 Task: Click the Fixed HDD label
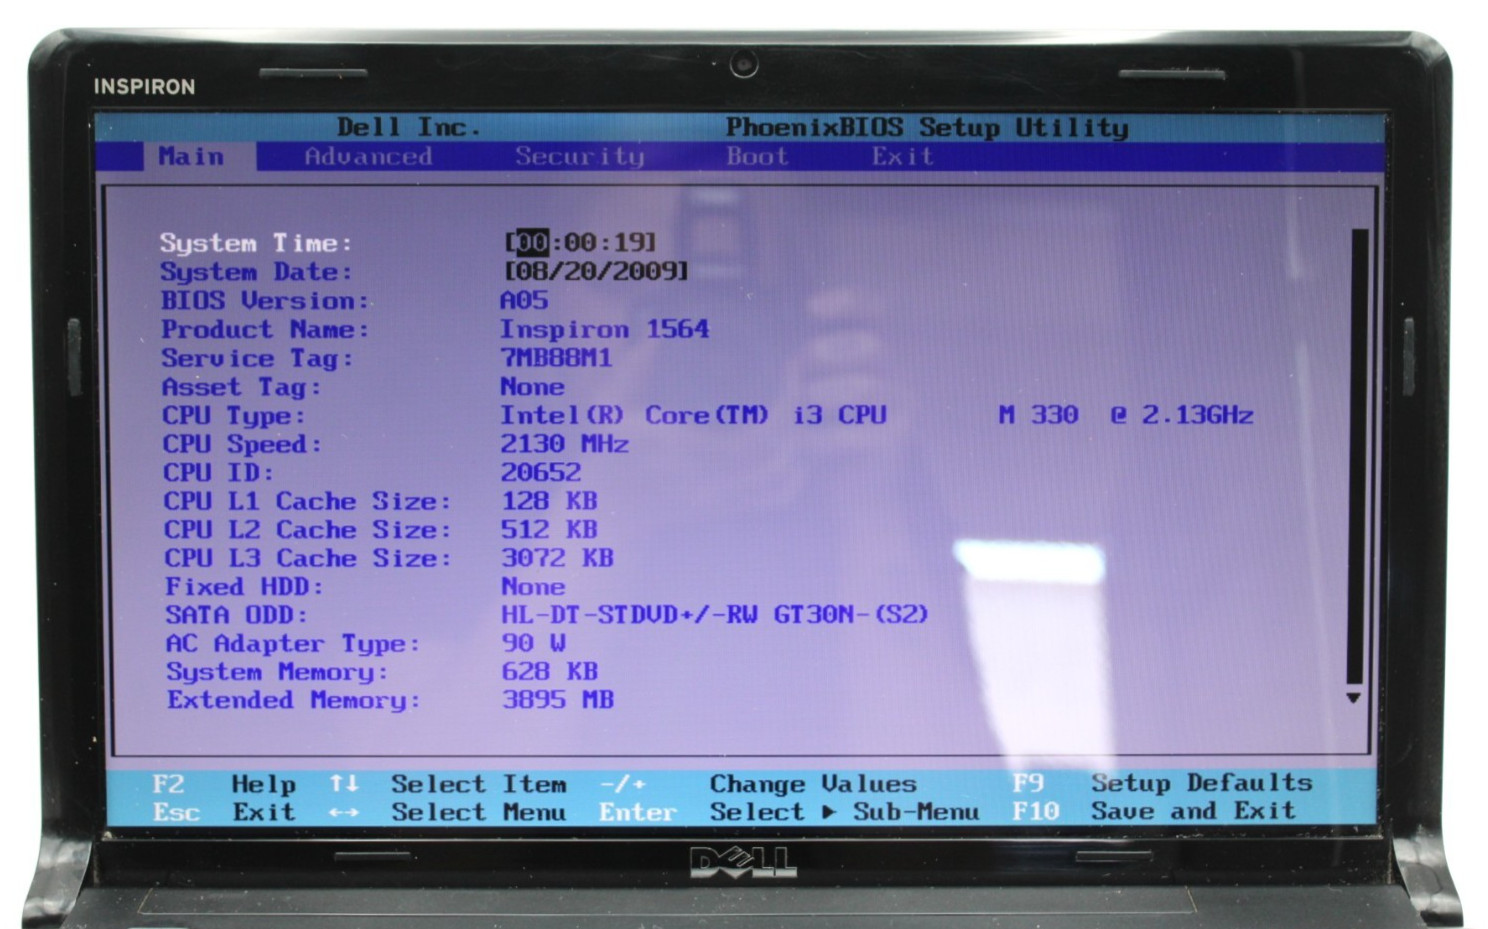coord(243,587)
